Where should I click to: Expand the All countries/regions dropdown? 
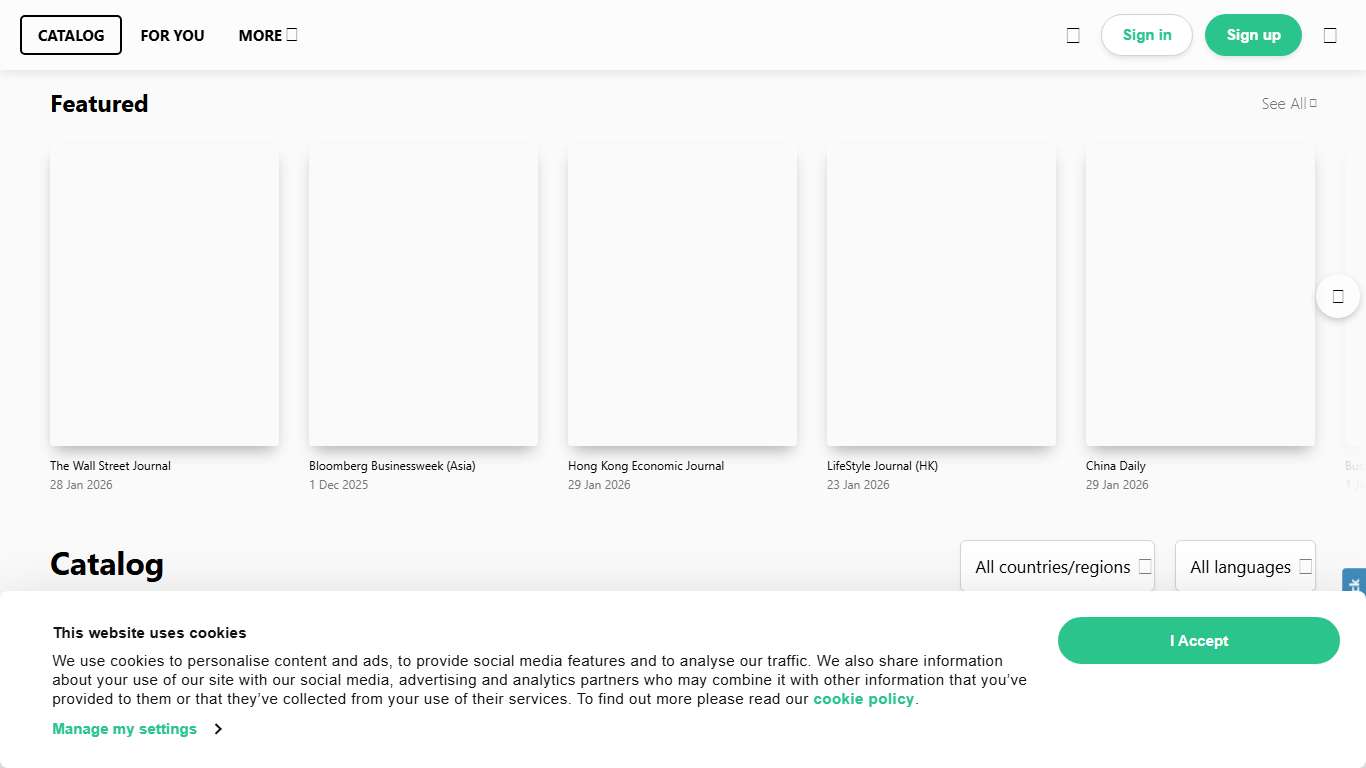(1057, 567)
